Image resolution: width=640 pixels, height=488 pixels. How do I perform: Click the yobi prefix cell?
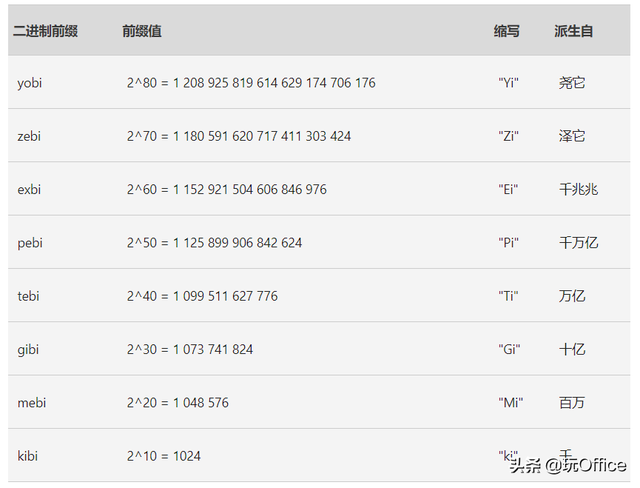(30, 83)
